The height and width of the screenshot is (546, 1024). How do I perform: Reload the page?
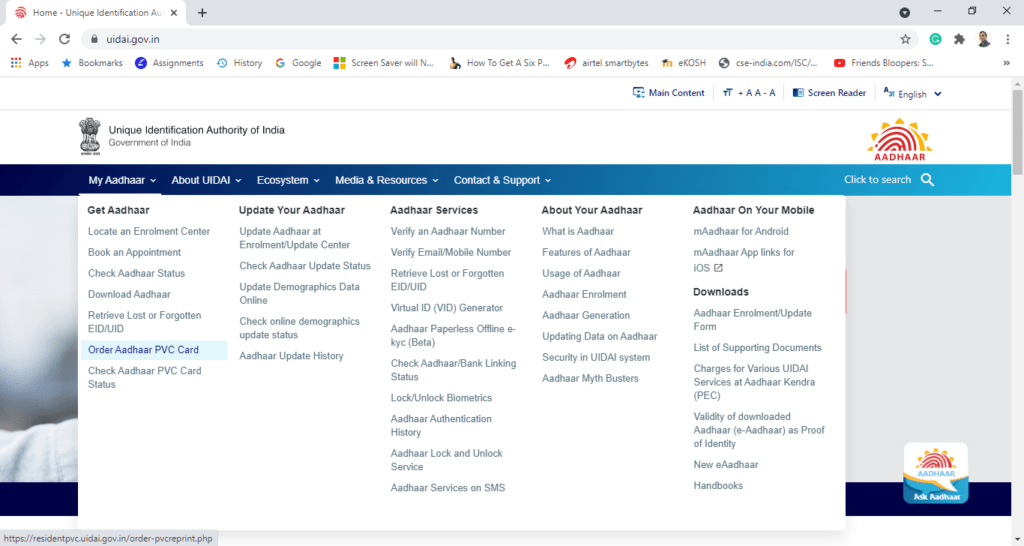click(x=65, y=39)
